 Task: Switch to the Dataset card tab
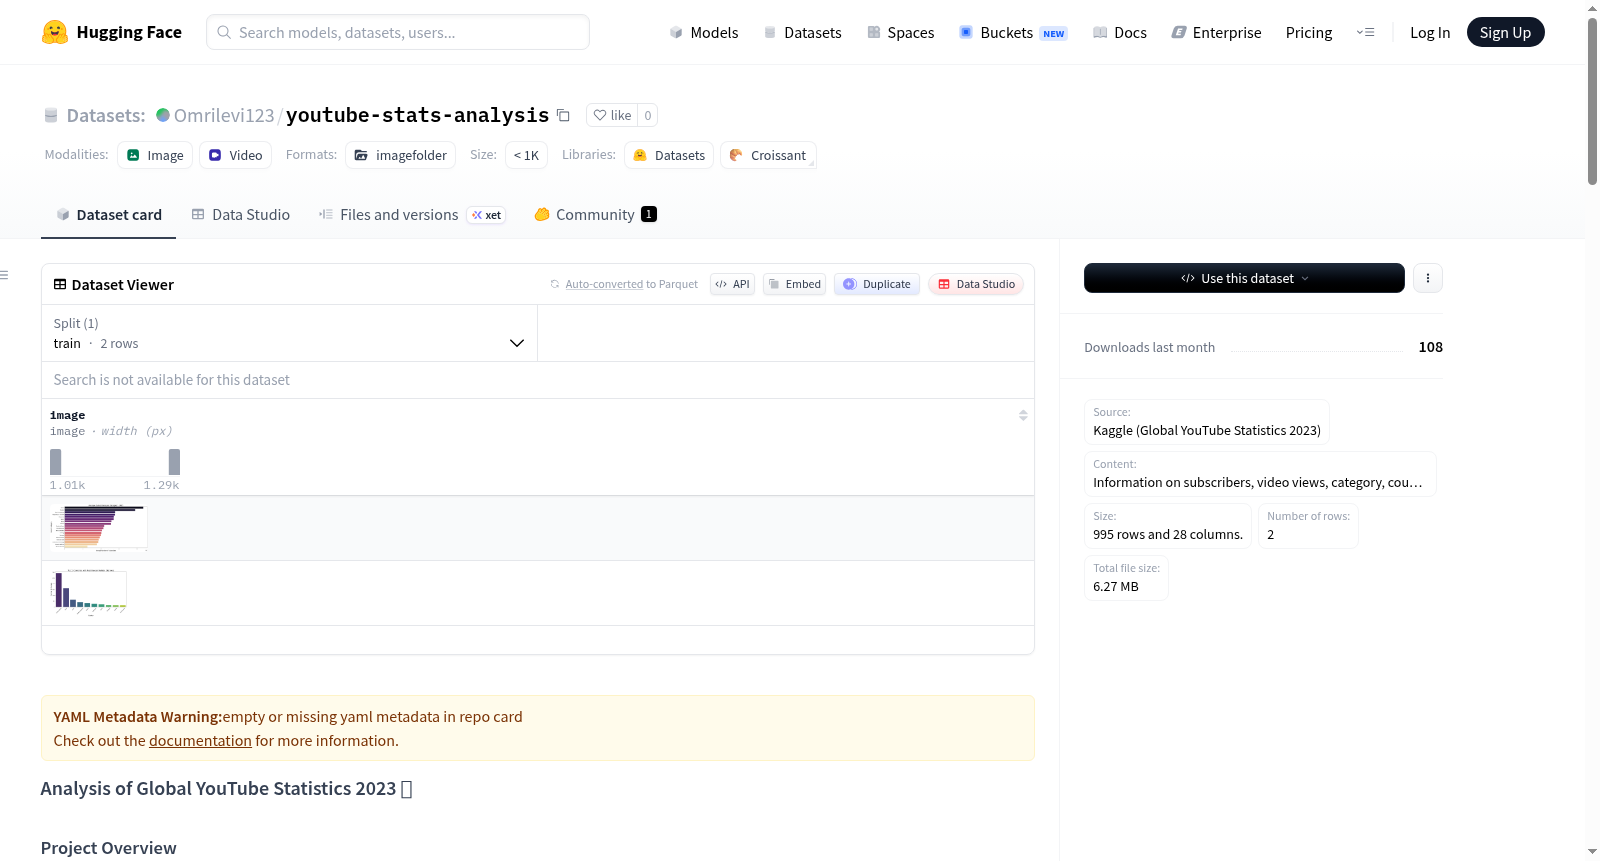click(108, 214)
